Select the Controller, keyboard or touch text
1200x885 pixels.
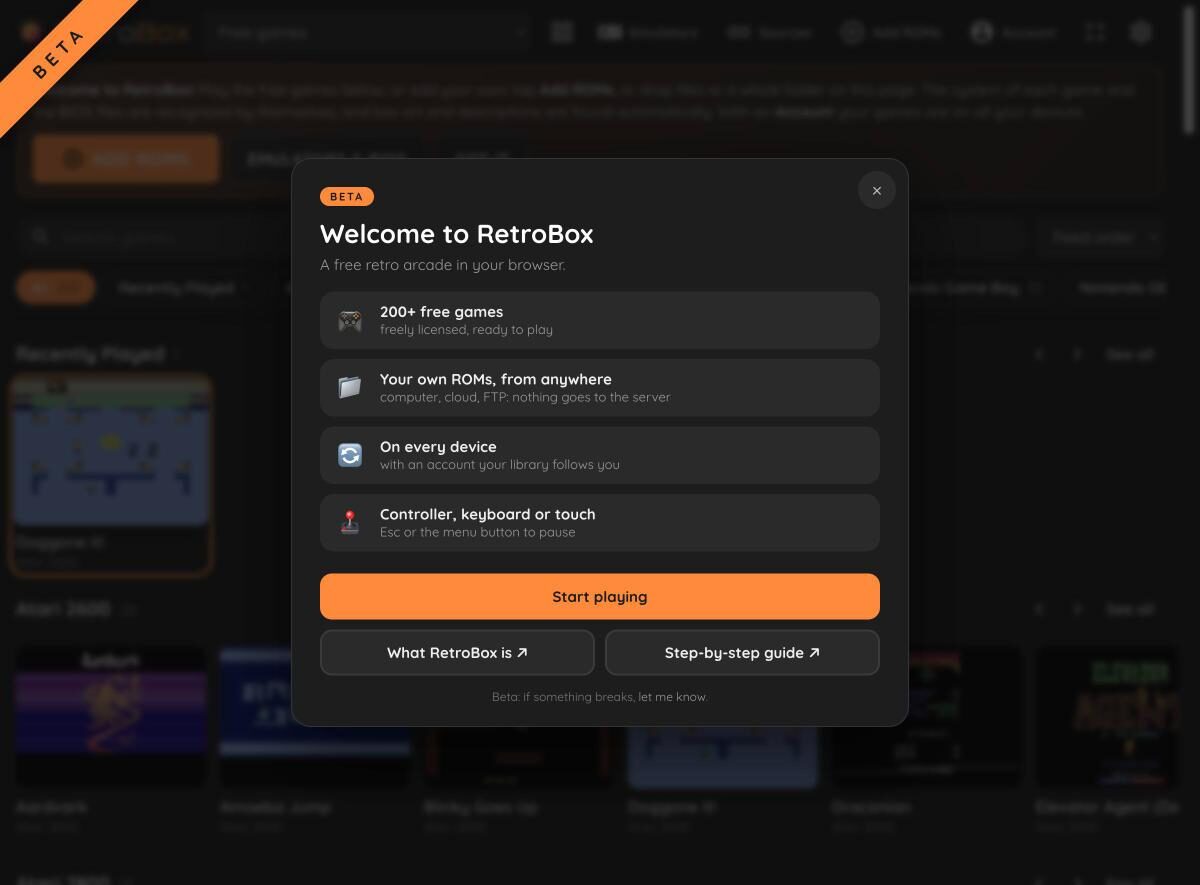pos(487,514)
